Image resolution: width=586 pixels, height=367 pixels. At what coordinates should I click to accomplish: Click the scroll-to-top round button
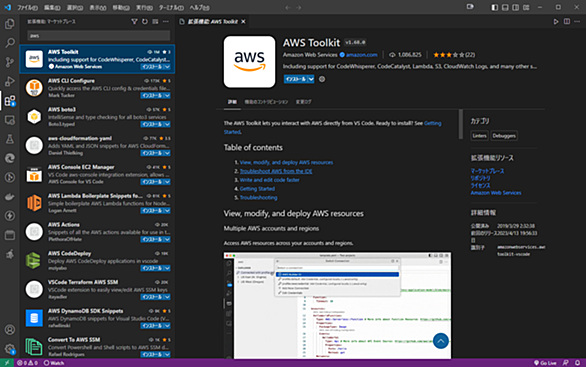(441, 341)
